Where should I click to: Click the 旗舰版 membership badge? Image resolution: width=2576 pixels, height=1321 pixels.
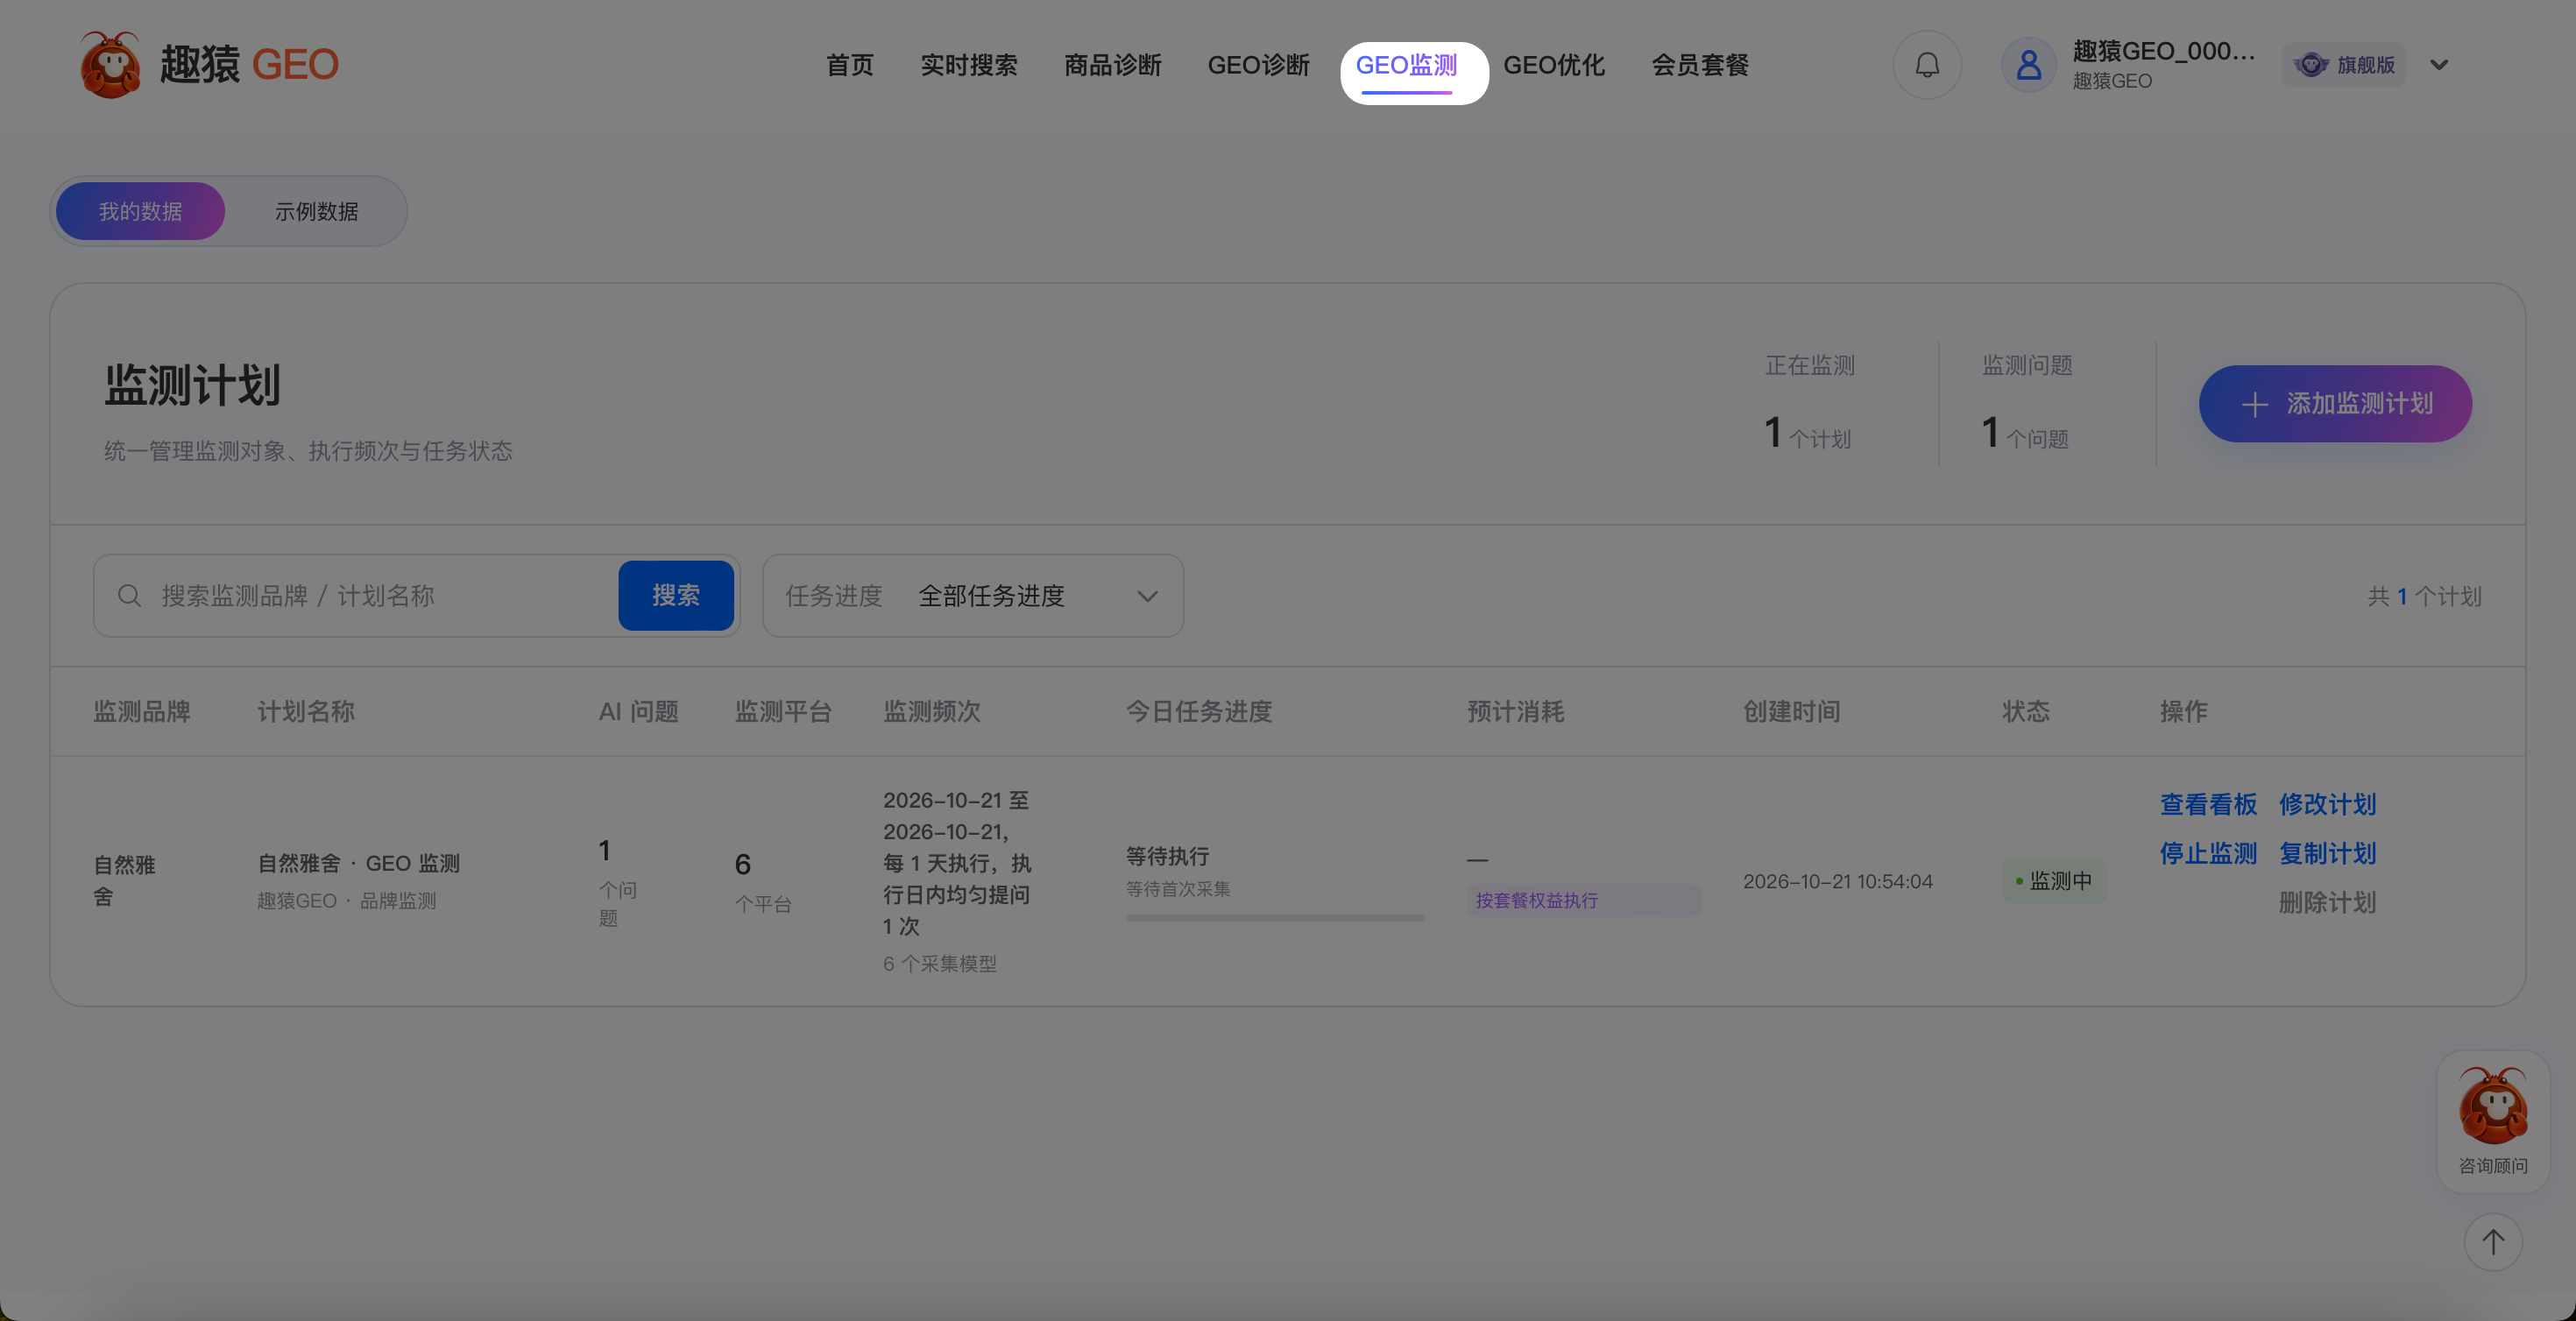(x=2344, y=65)
